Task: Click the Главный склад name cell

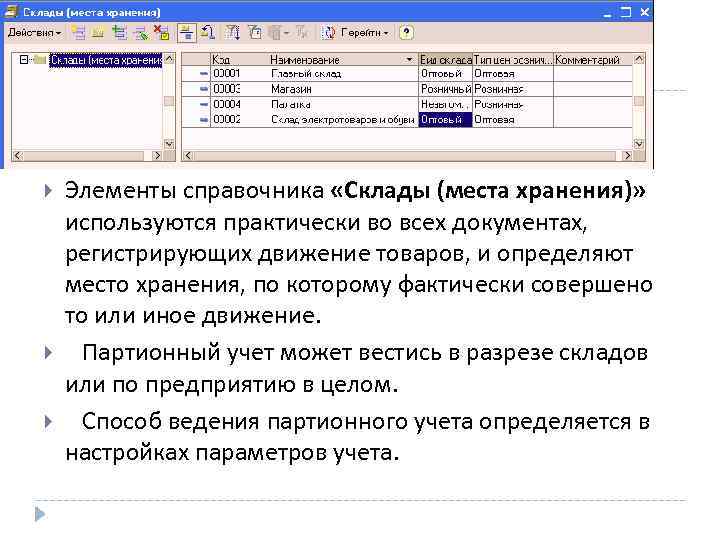Action: [306, 73]
